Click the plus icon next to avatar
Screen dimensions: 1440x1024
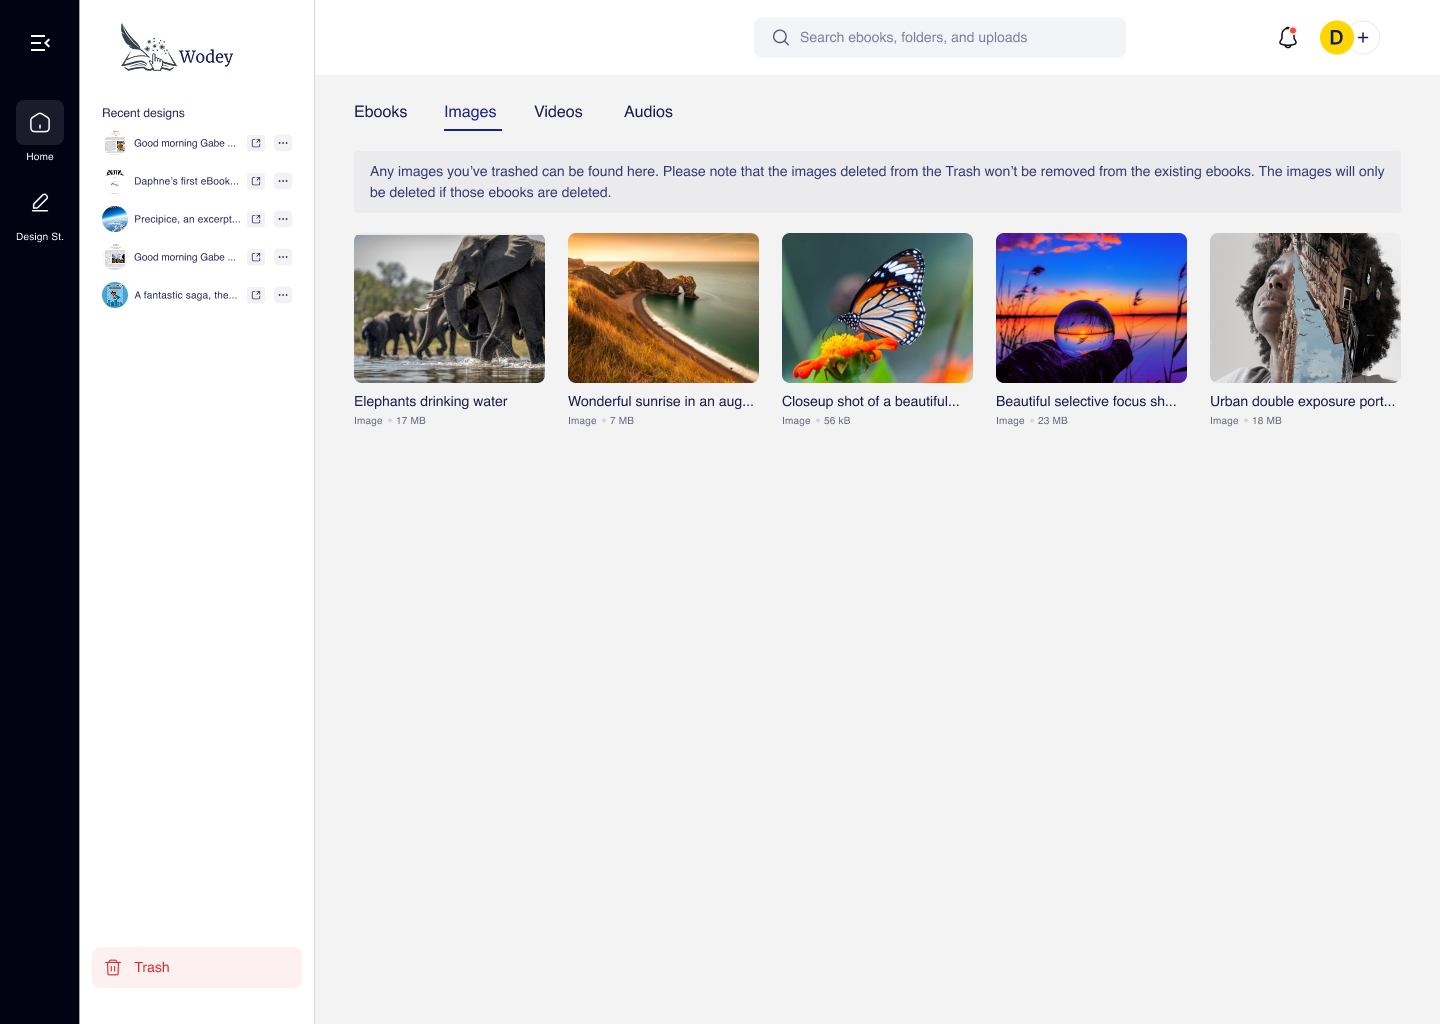point(1363,38)
